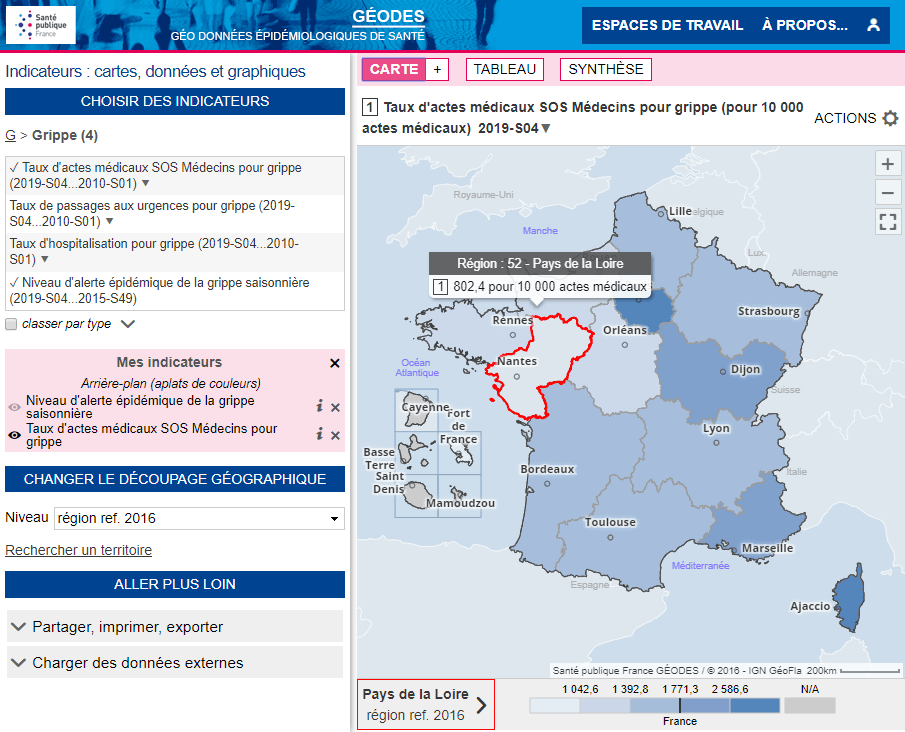905x732 pixels.
Task: Expand Charger des données externes section
Action: (x=175, y=662)
